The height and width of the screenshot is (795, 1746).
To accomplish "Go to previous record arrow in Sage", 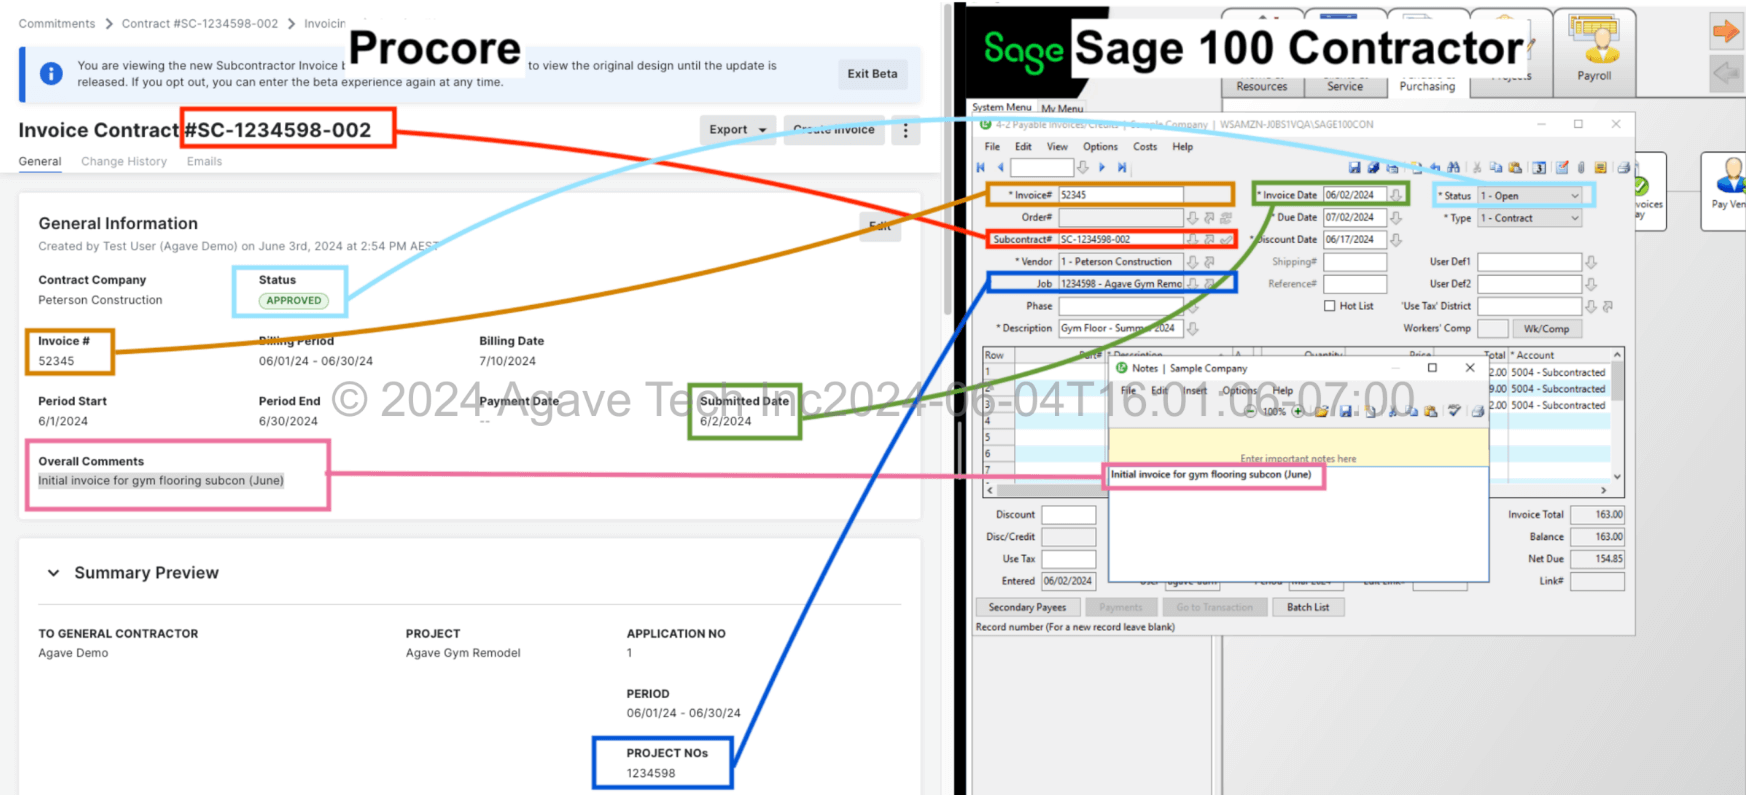I will tap(1000, 168).
